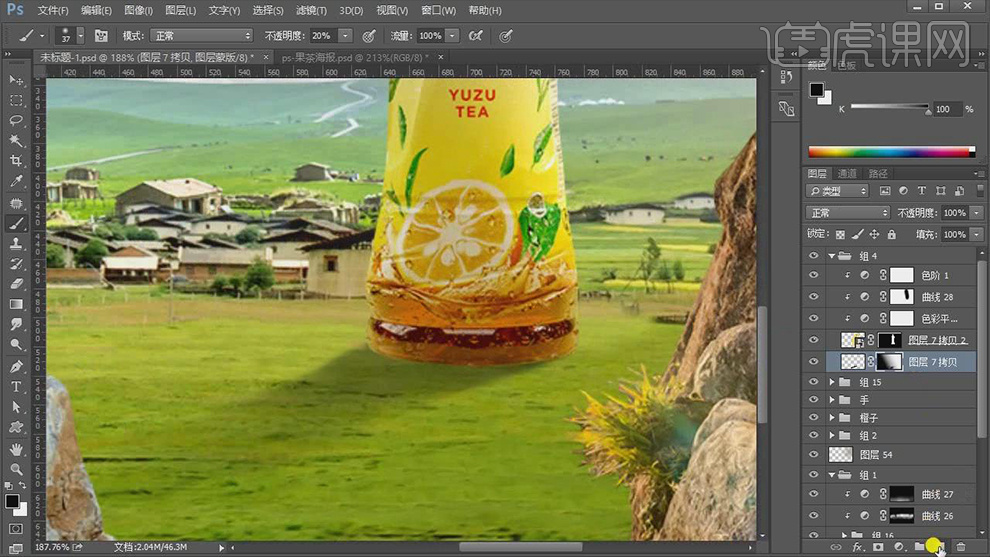Select the Pen tool
Image resolution: width=990 pixels, height=557 pixels.
16,366
